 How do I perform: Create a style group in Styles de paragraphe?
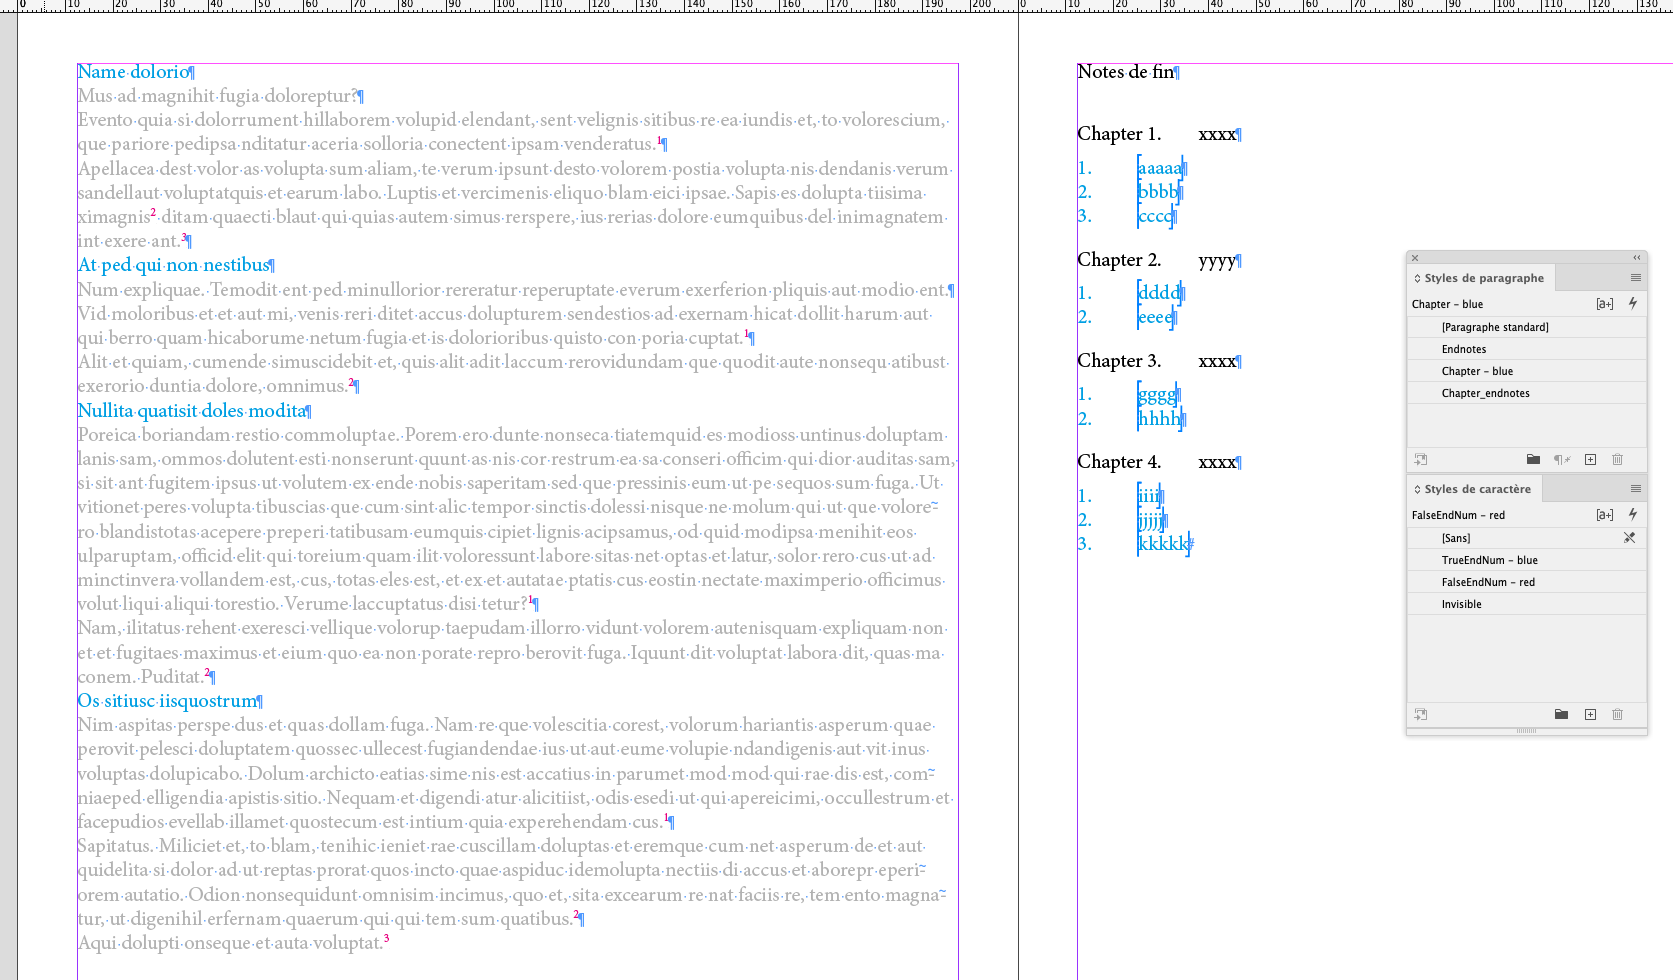click(x=1534, y=459)
